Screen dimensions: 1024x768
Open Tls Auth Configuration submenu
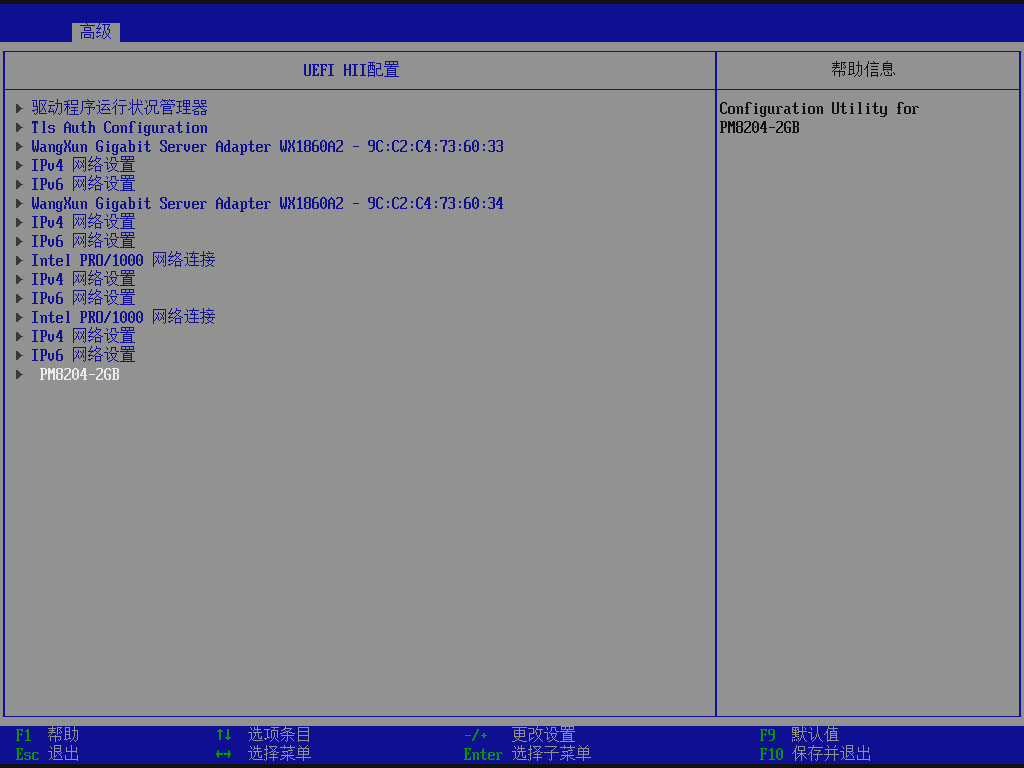tap(119, 127)
